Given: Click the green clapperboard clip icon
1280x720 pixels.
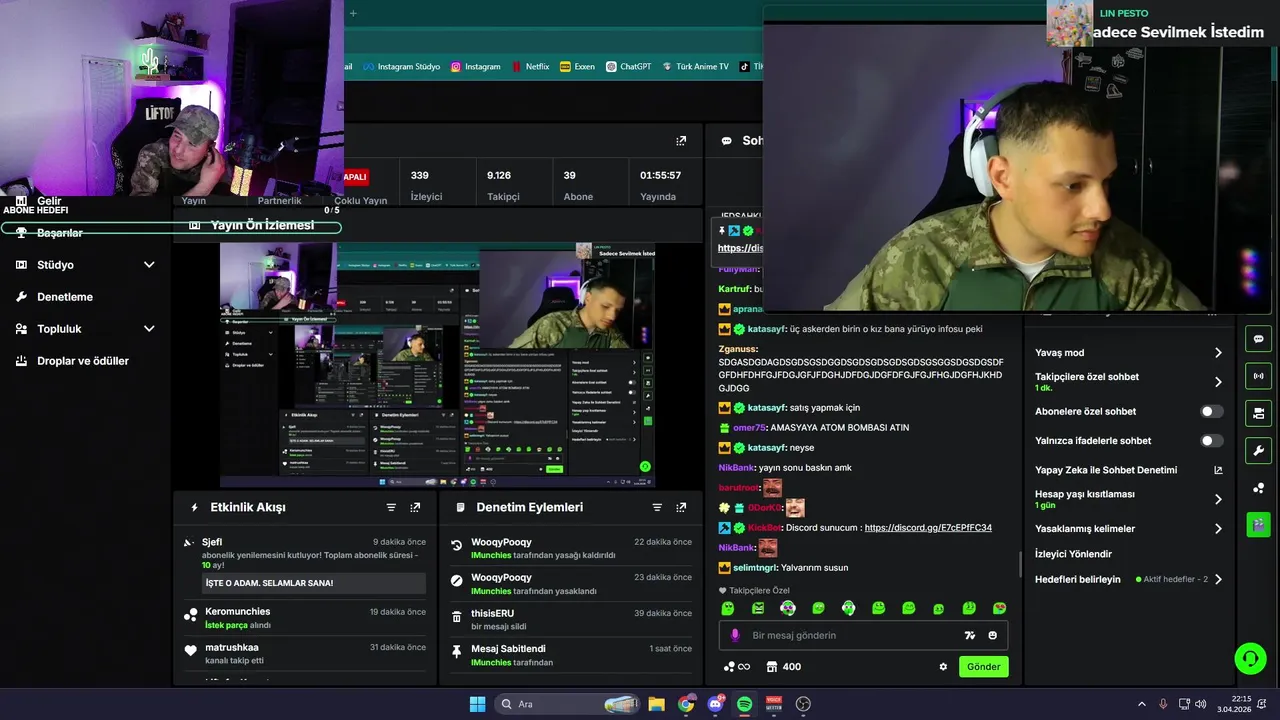Looking at the screenshot, I should 1258,524.
